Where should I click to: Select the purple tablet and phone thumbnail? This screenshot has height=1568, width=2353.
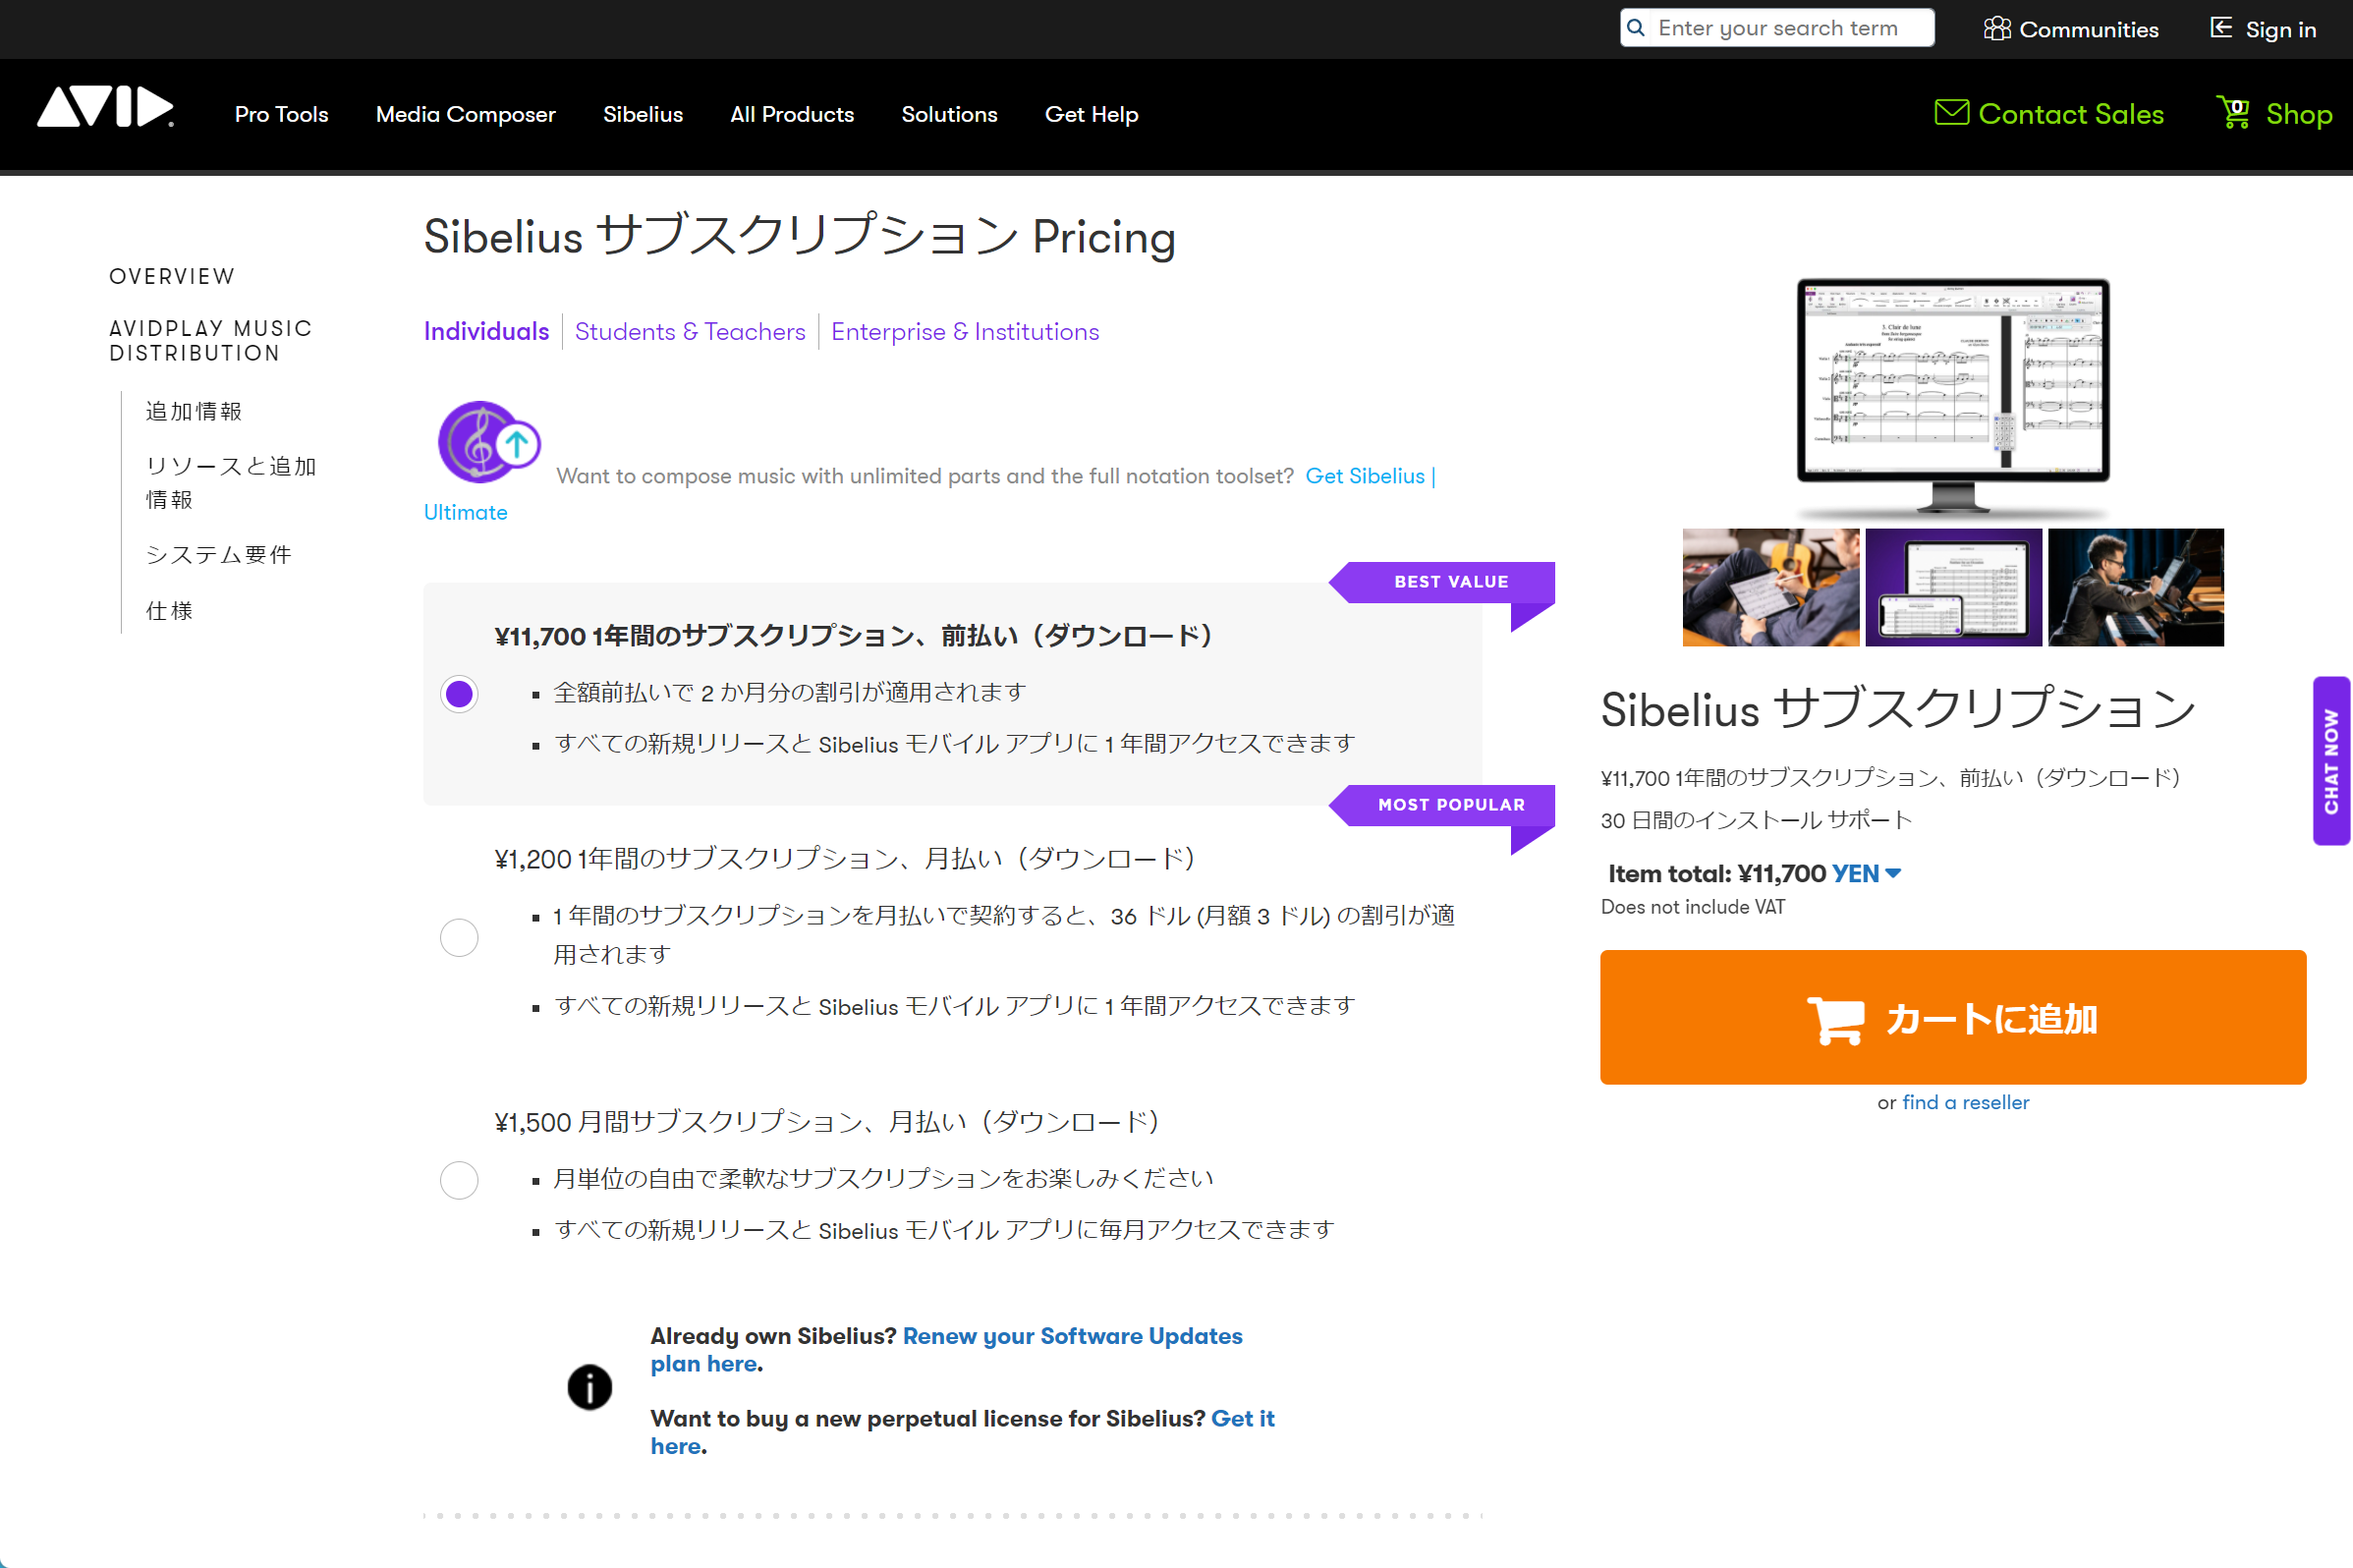pos(1953,587)
